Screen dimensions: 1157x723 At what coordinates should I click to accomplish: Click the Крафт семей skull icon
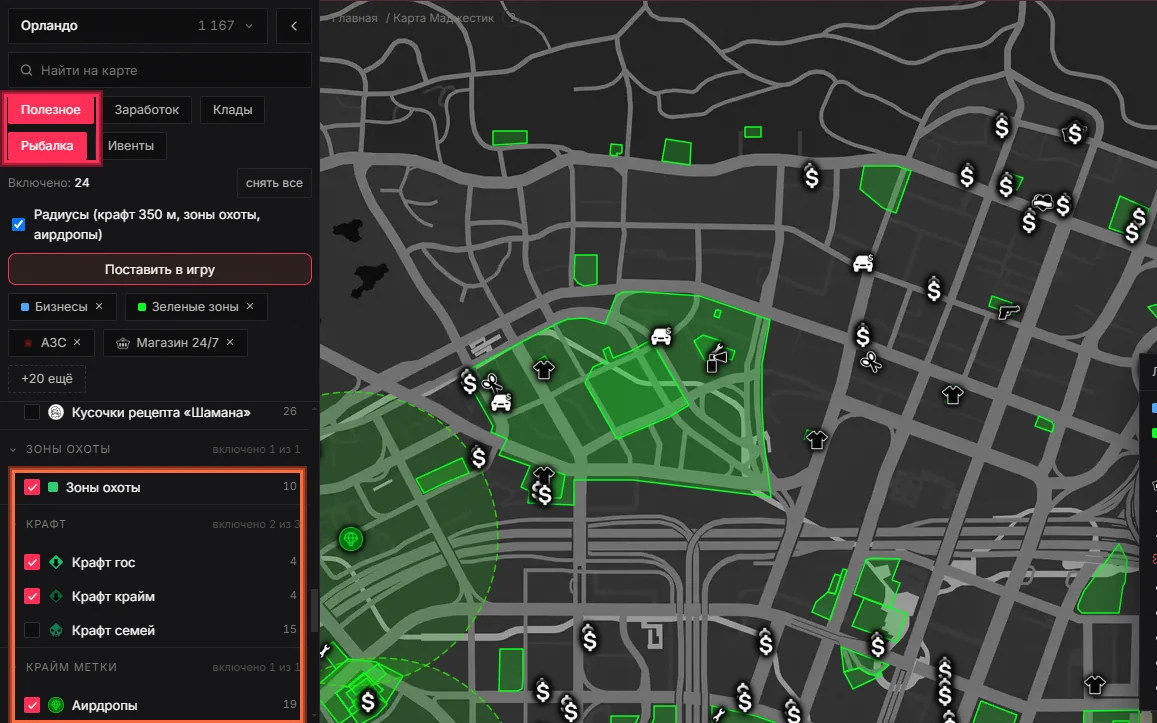56,630
